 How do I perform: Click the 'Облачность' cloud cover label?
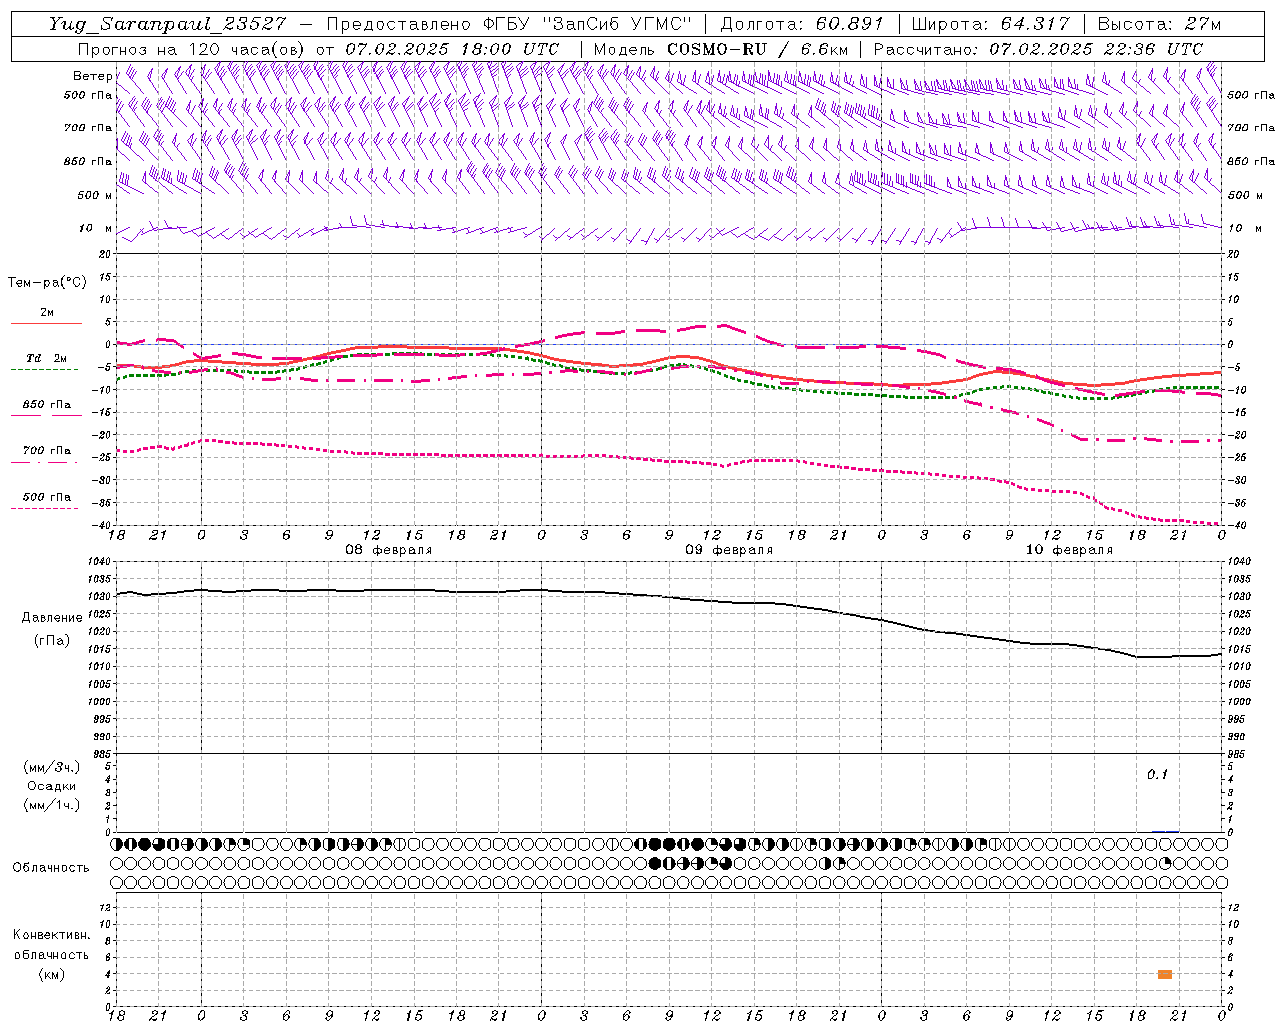(51, 868)
